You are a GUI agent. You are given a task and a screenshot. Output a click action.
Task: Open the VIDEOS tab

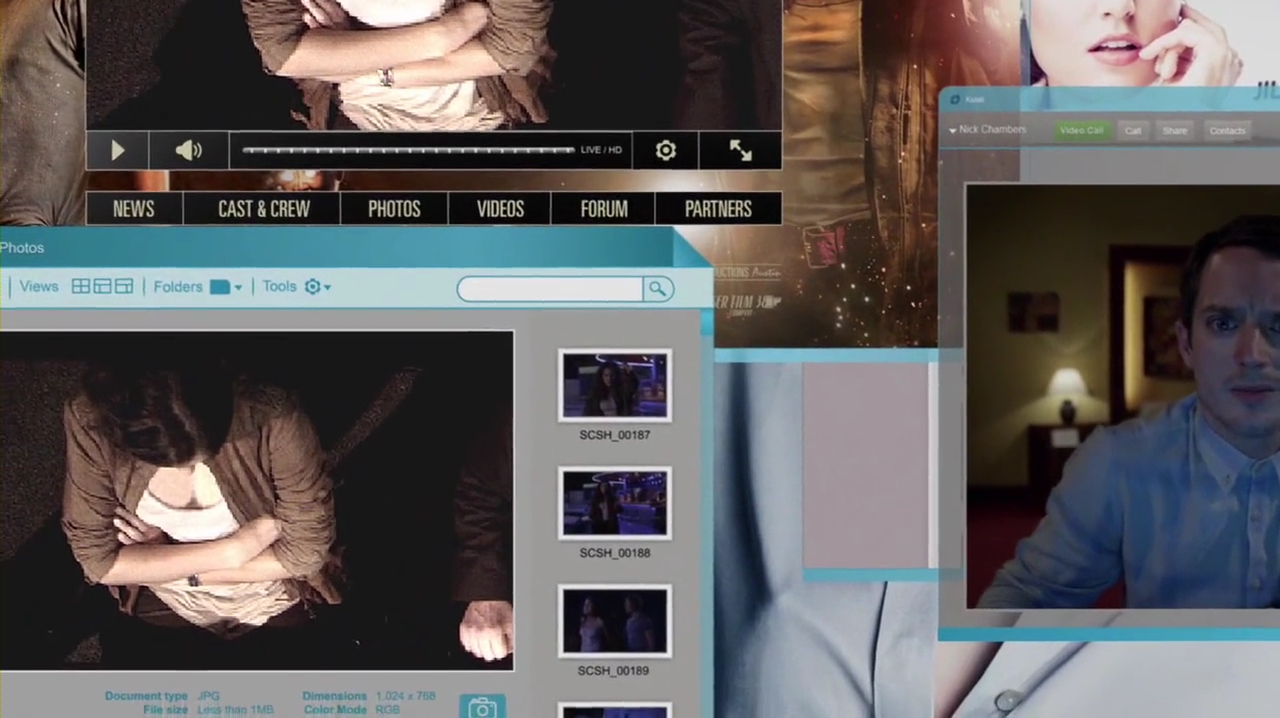(x=500, y=209)
